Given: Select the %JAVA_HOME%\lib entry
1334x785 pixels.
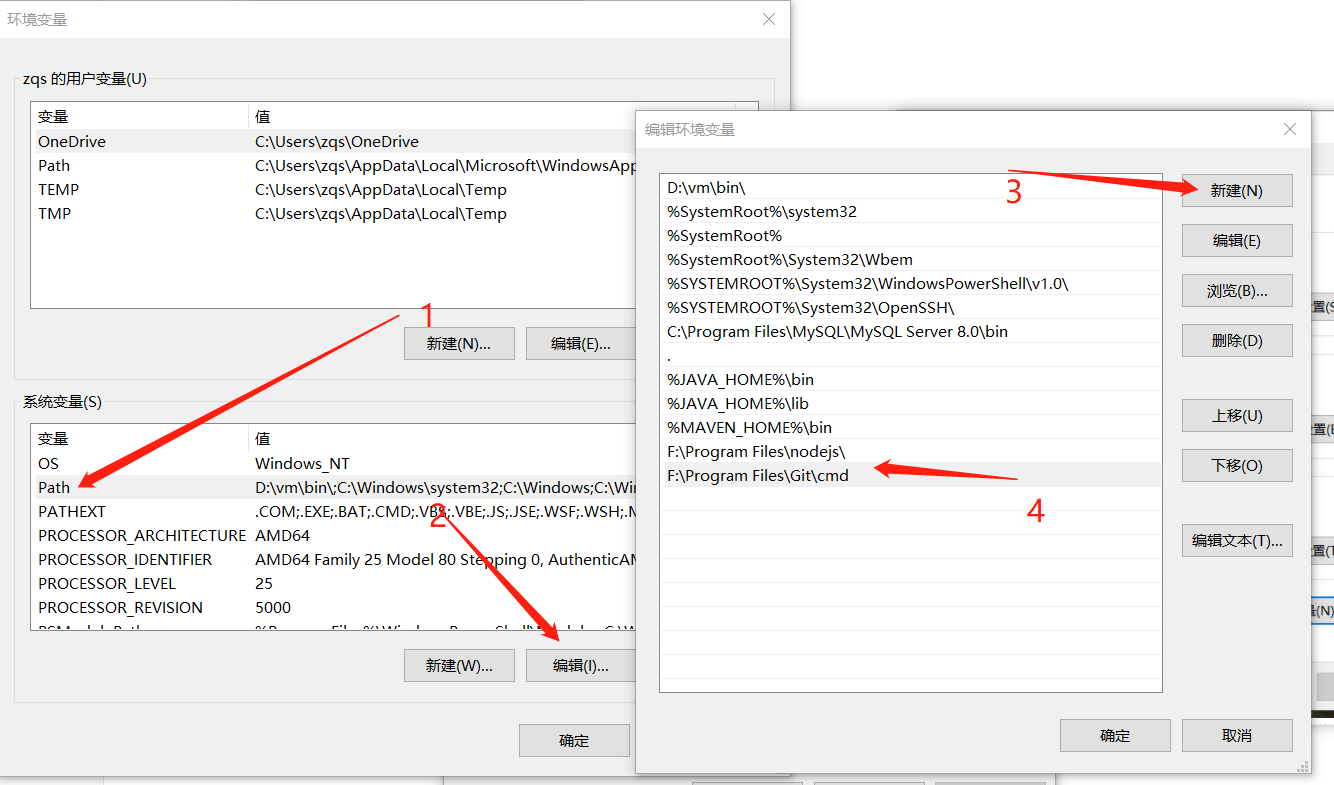Looking at the screenshot, I should pos(911,403).
